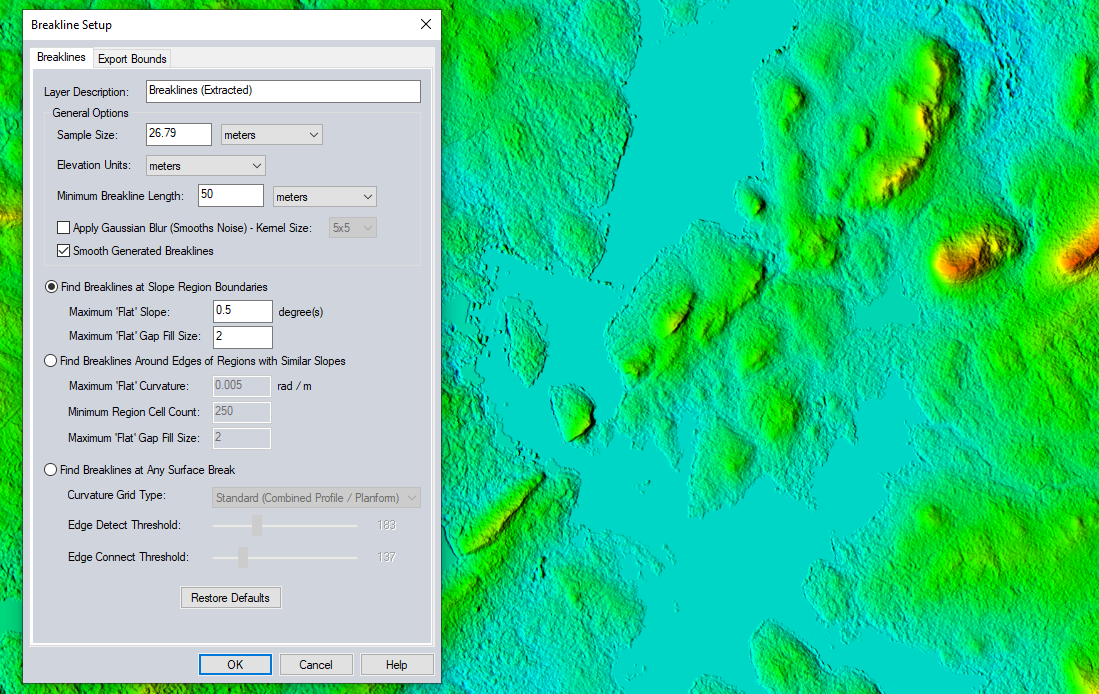Click the Cancel button
This screenshot has height=694, width=1099.
pos(316,665)
